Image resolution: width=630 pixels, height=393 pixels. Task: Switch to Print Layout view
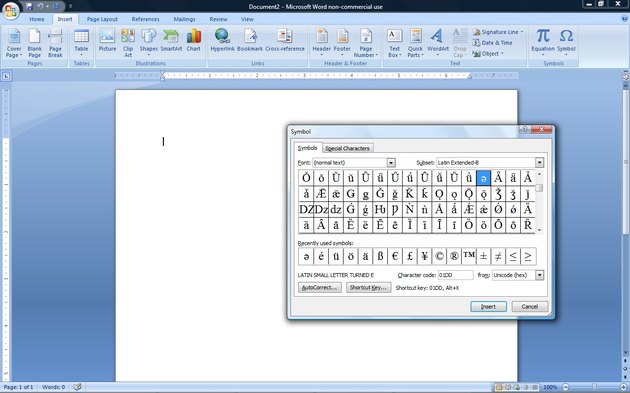[x=499, y=387]
